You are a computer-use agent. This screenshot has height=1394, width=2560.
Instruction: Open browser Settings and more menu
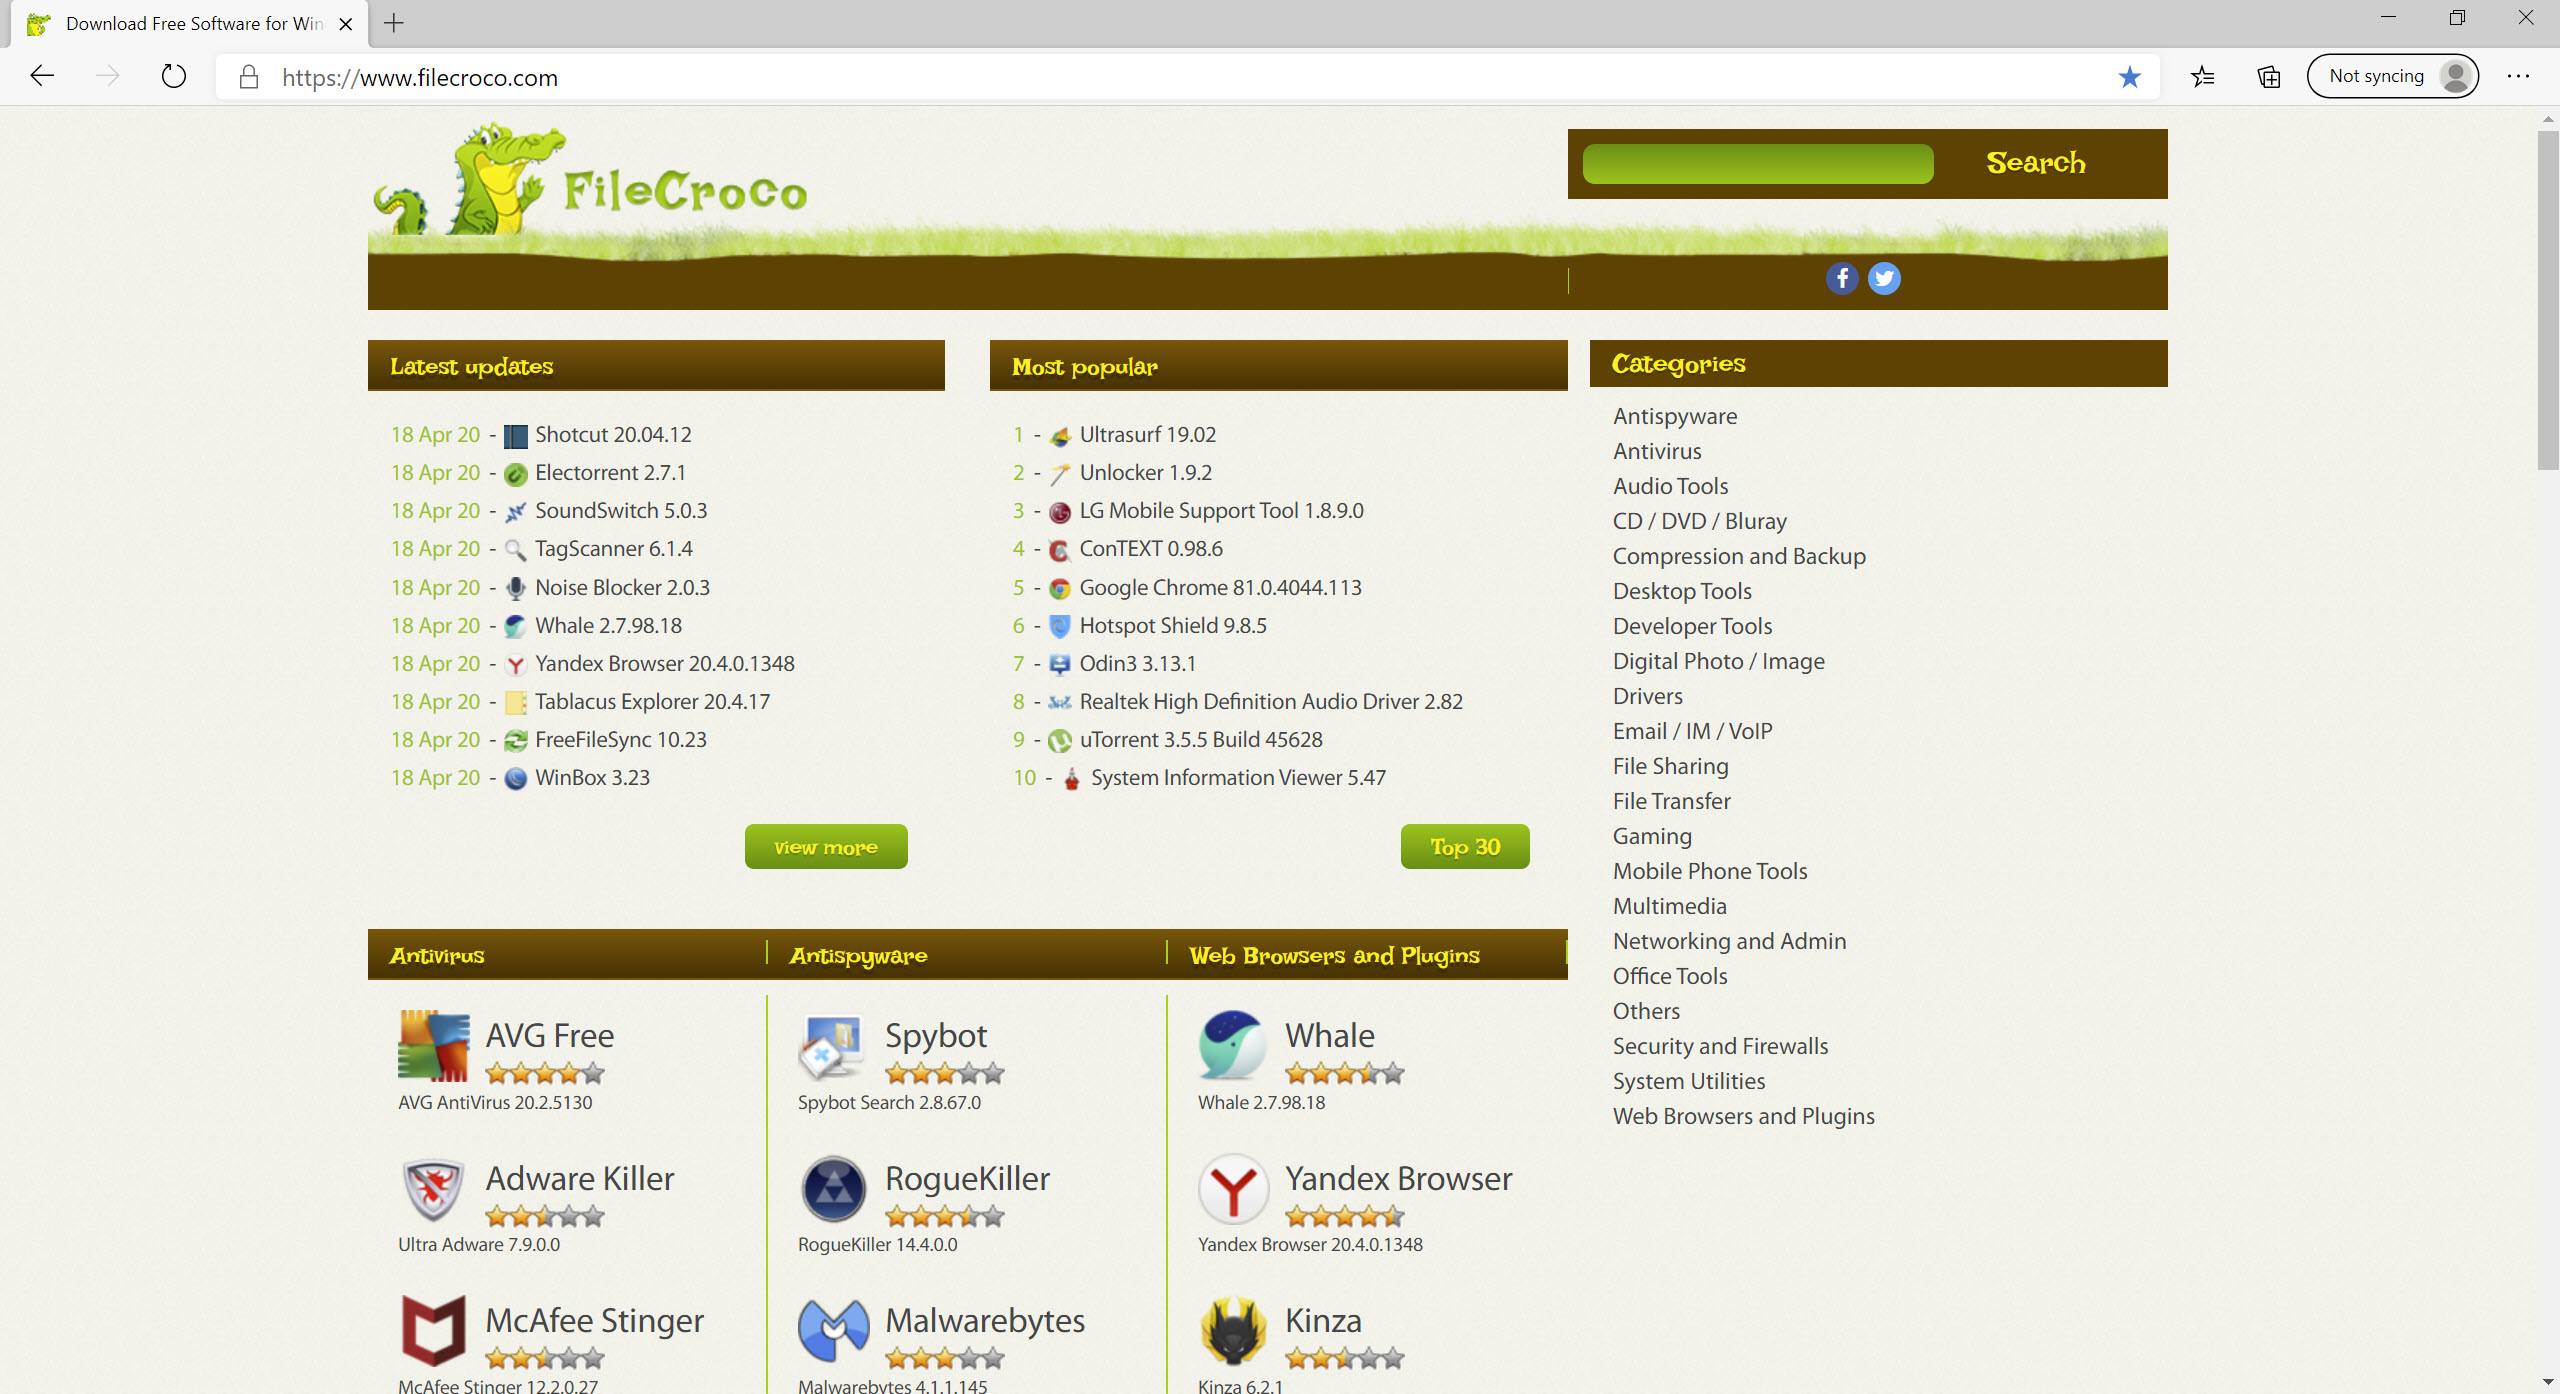tap(2518, 77)
